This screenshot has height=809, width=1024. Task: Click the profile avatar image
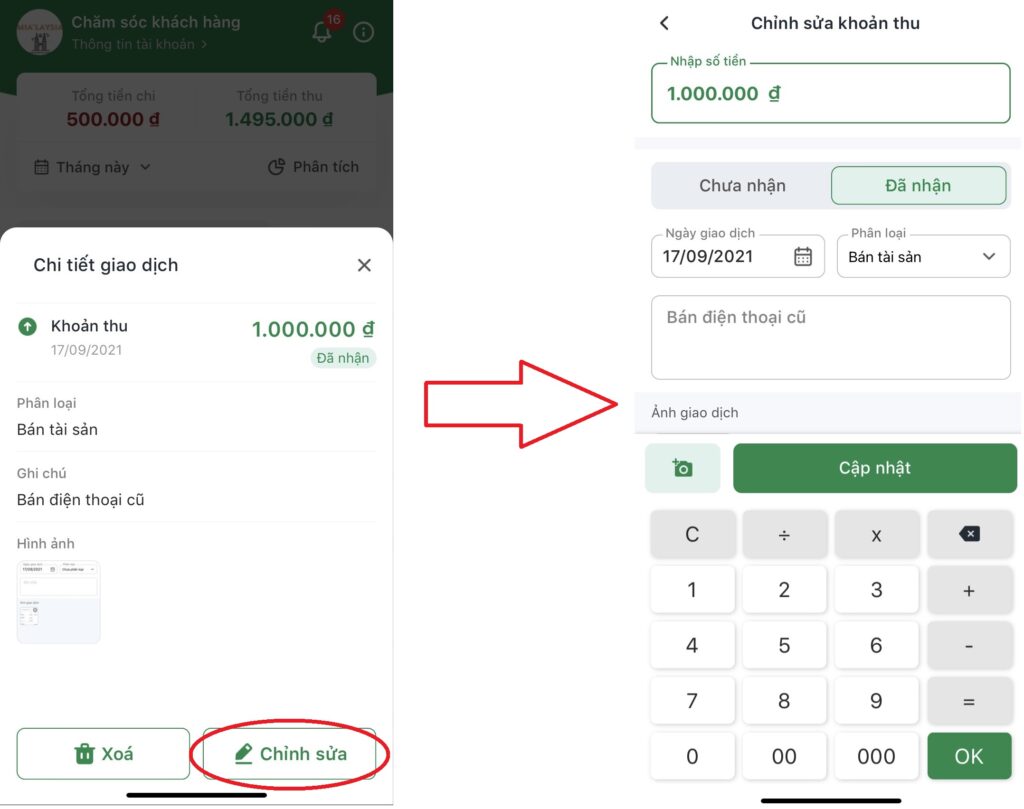tap(39, 32)
